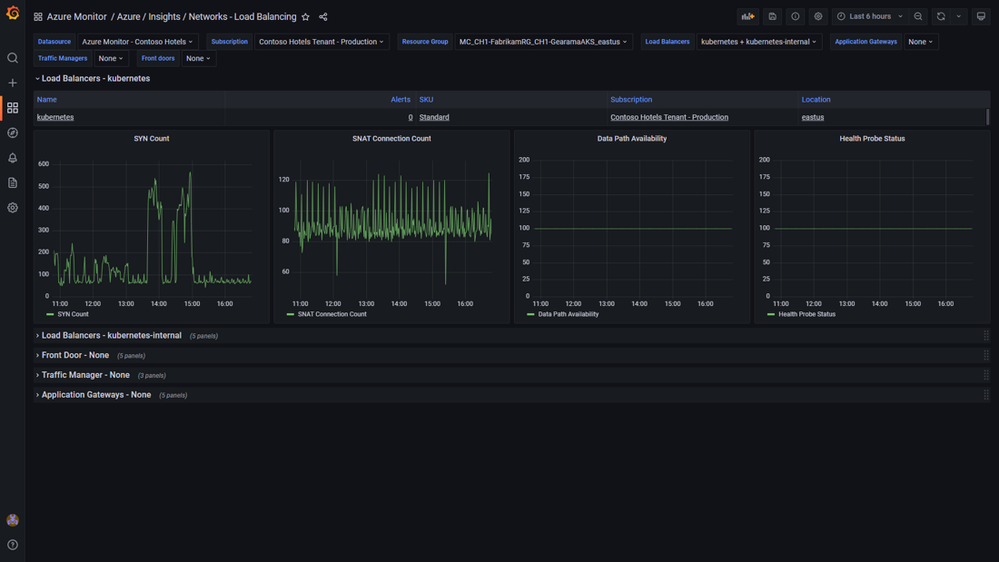Sort table by Subscription column header
Viewport: 999px width, 562px height.
(631, 99)
